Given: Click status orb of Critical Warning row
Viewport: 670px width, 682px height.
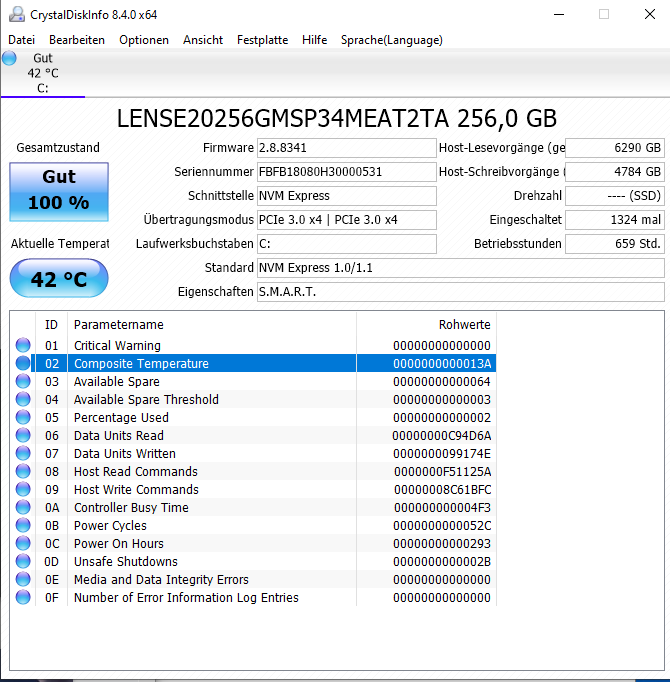Looking at the screenshot, I should [x=23, y=345].
